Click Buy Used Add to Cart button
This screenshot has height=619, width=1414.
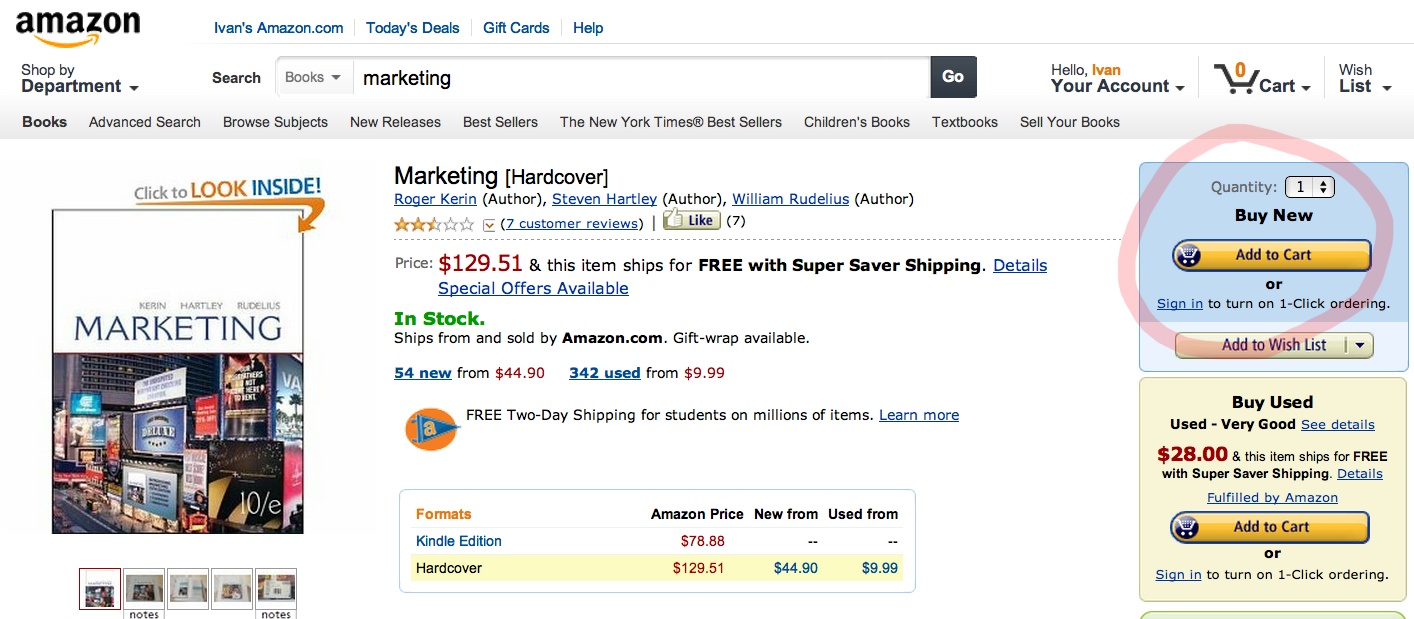coord(1270,527)
